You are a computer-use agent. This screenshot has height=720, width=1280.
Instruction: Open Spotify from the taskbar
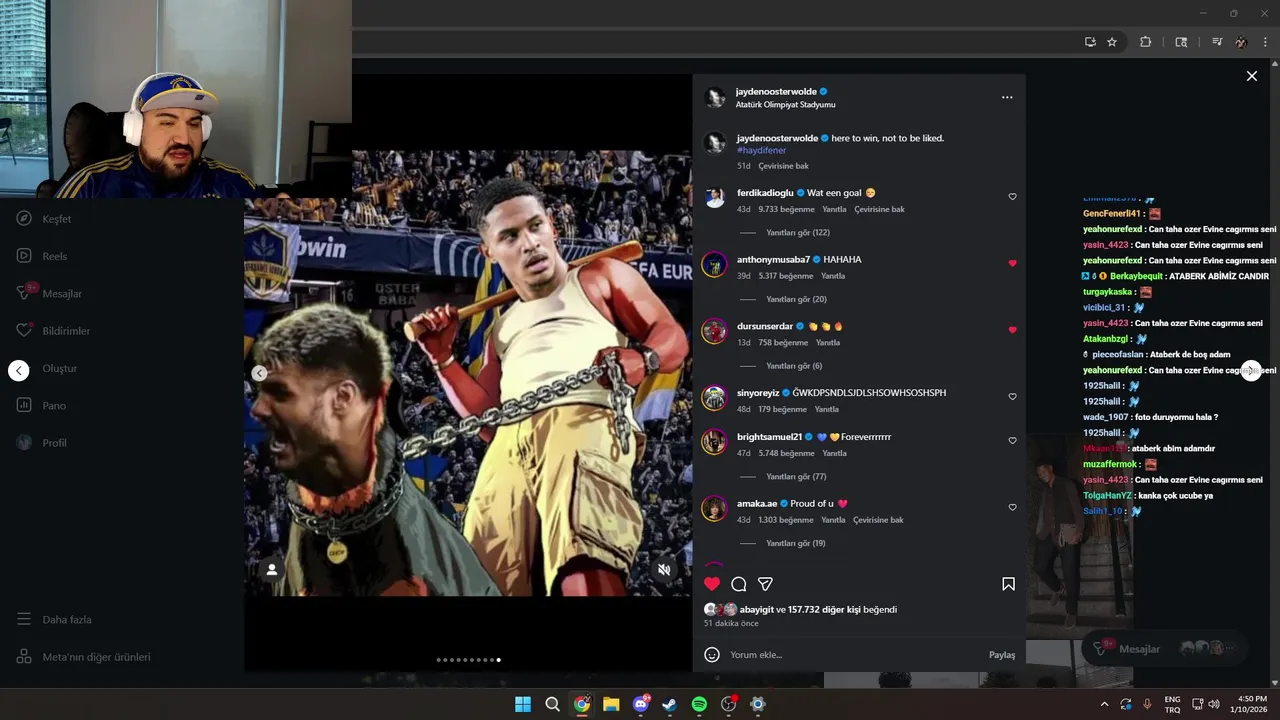tap(699, 704)
